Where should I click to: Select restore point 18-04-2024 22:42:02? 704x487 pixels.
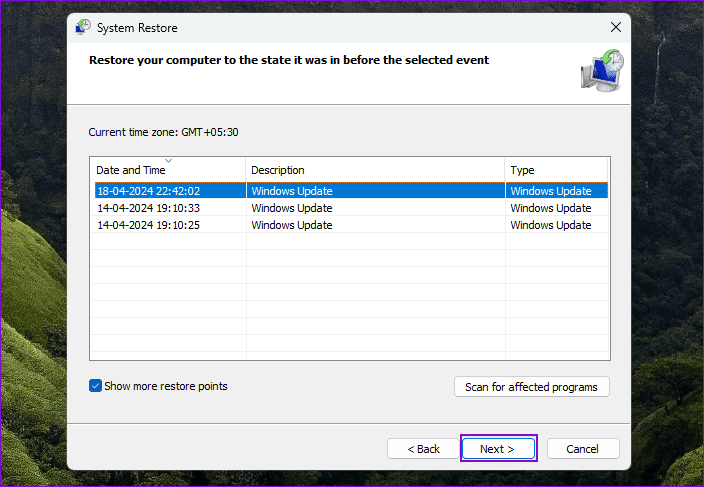[x=351, y=191]
